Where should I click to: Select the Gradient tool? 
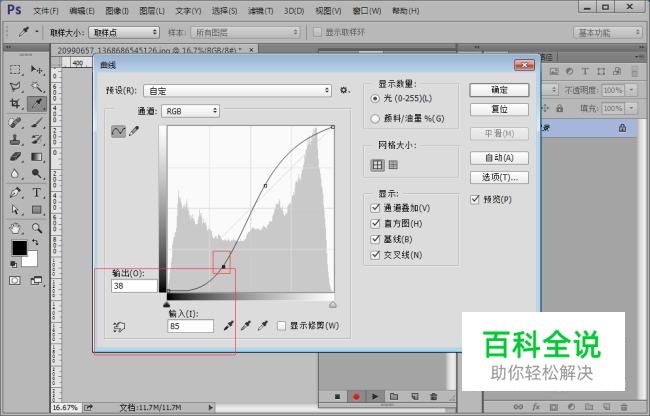[37, 157]
